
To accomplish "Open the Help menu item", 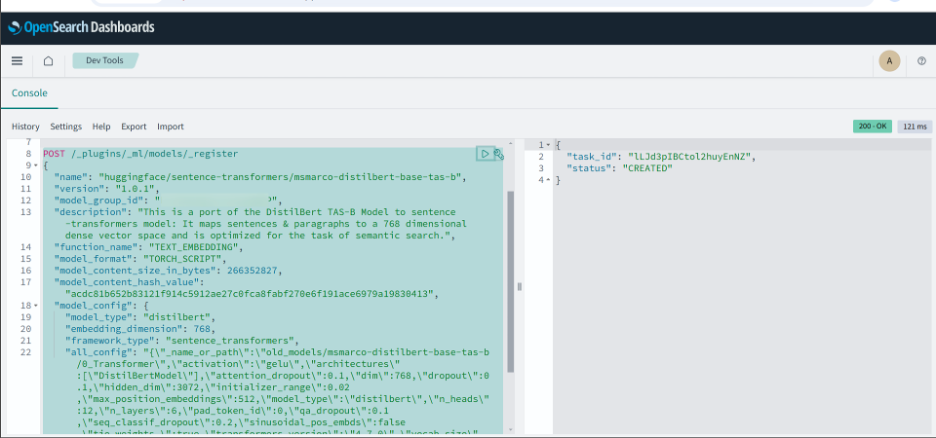I will click(101, 127).
